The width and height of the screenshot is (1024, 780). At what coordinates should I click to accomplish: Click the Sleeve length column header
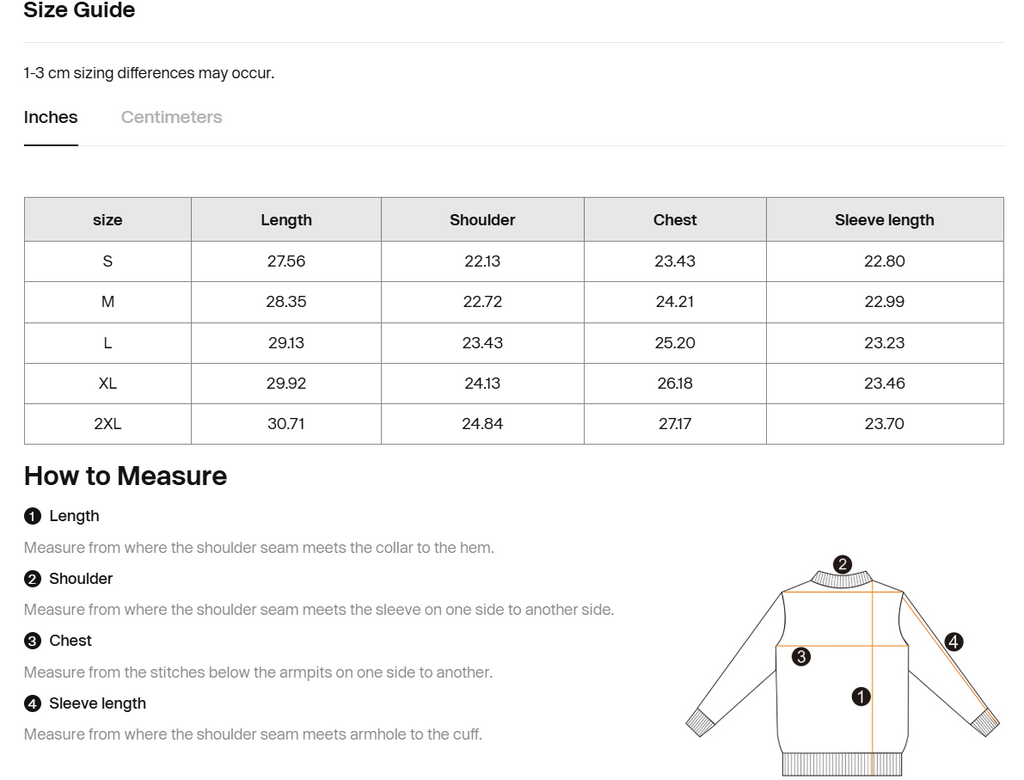pyautogui.click(x=884, y=220)
